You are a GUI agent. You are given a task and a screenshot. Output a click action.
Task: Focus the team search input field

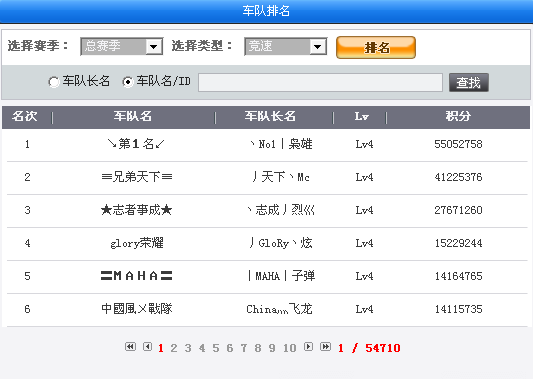pos(321,82)
